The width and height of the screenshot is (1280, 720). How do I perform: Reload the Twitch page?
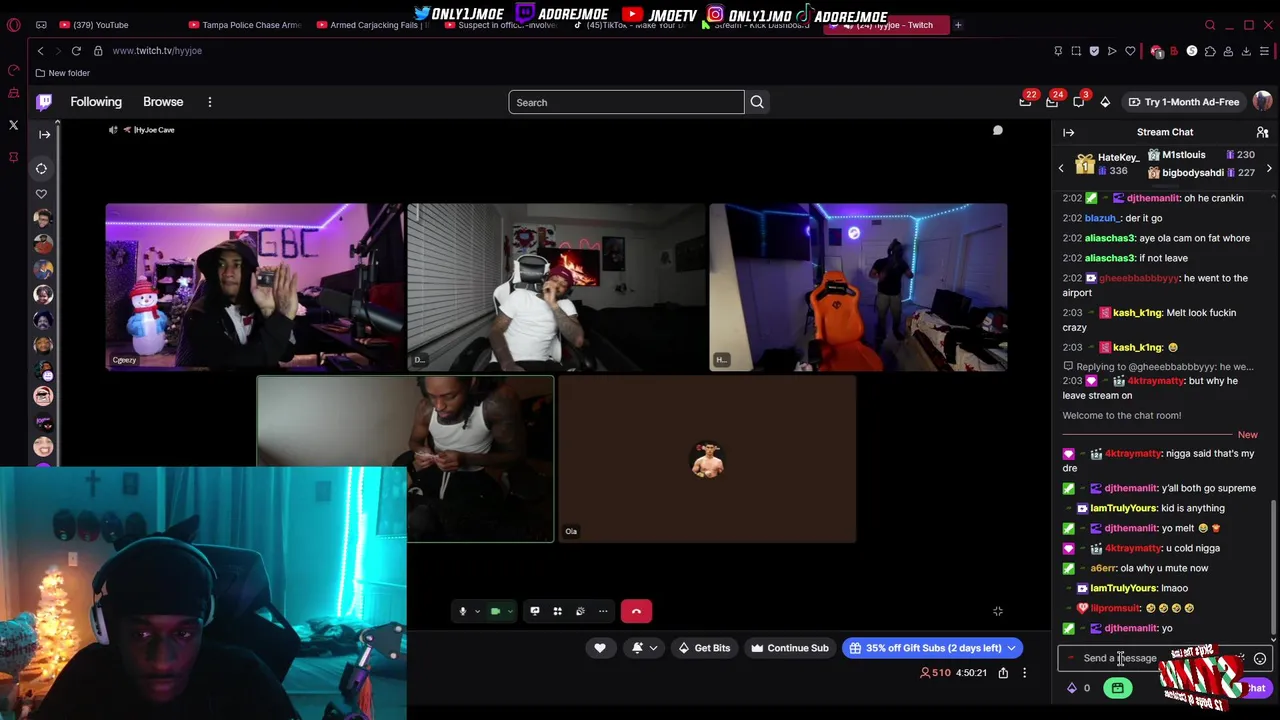tap(76, 51)
